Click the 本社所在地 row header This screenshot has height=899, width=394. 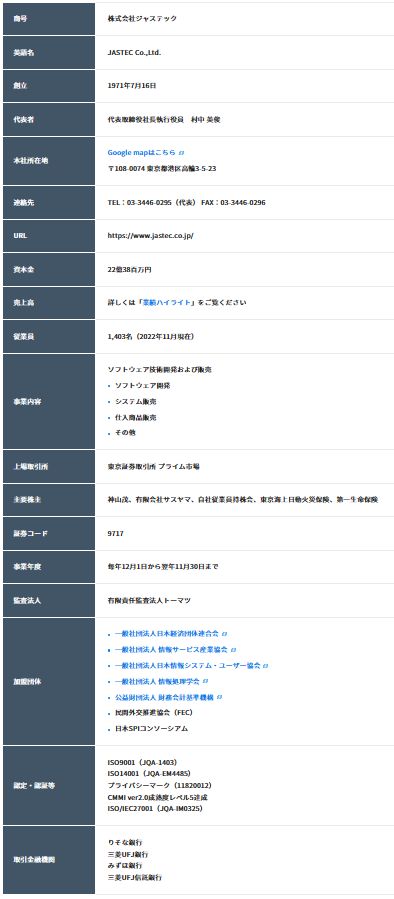tap(48, 161)
